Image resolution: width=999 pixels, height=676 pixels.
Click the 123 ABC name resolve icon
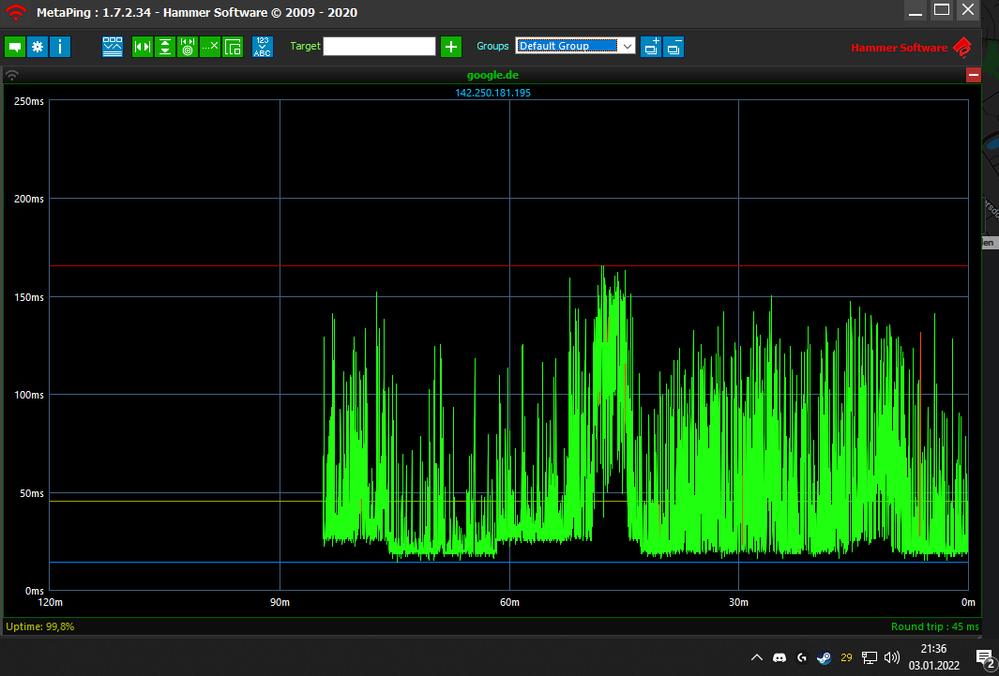[x=262, y=47]
